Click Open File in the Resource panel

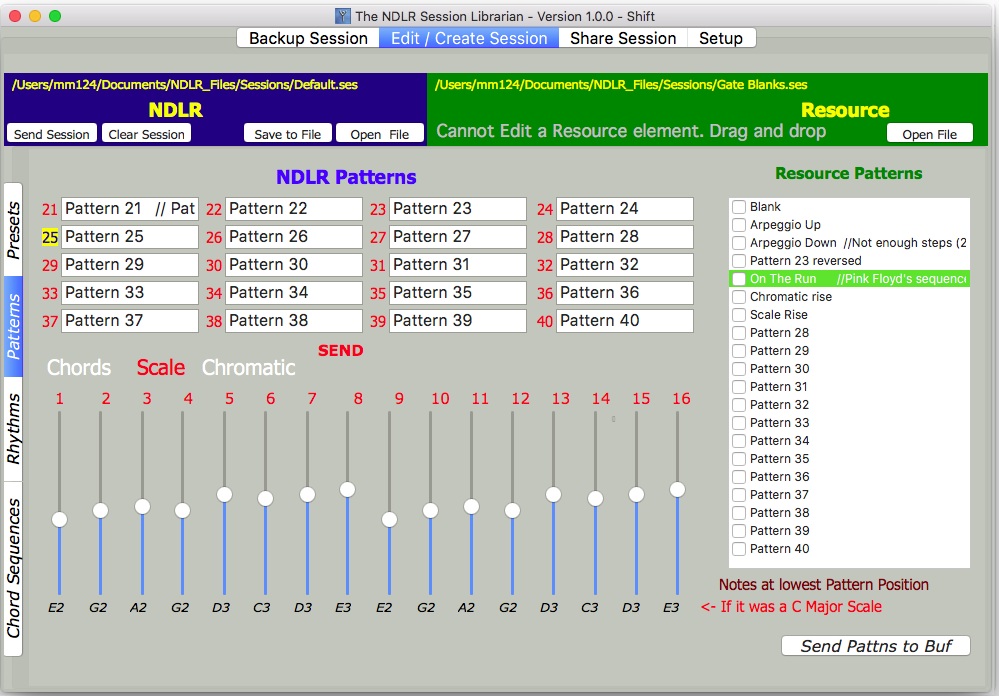pos(929,134)
